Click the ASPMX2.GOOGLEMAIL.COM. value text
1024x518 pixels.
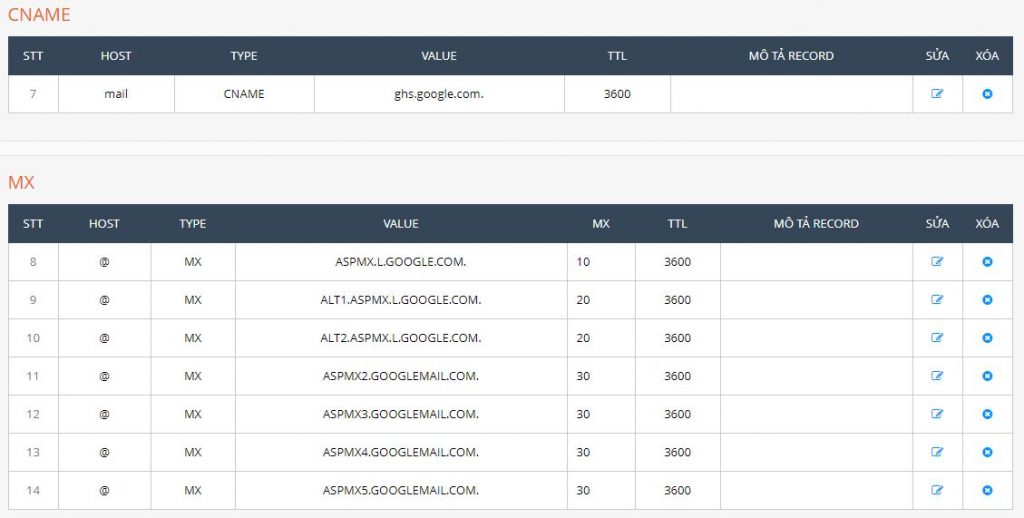coord(400,376)
